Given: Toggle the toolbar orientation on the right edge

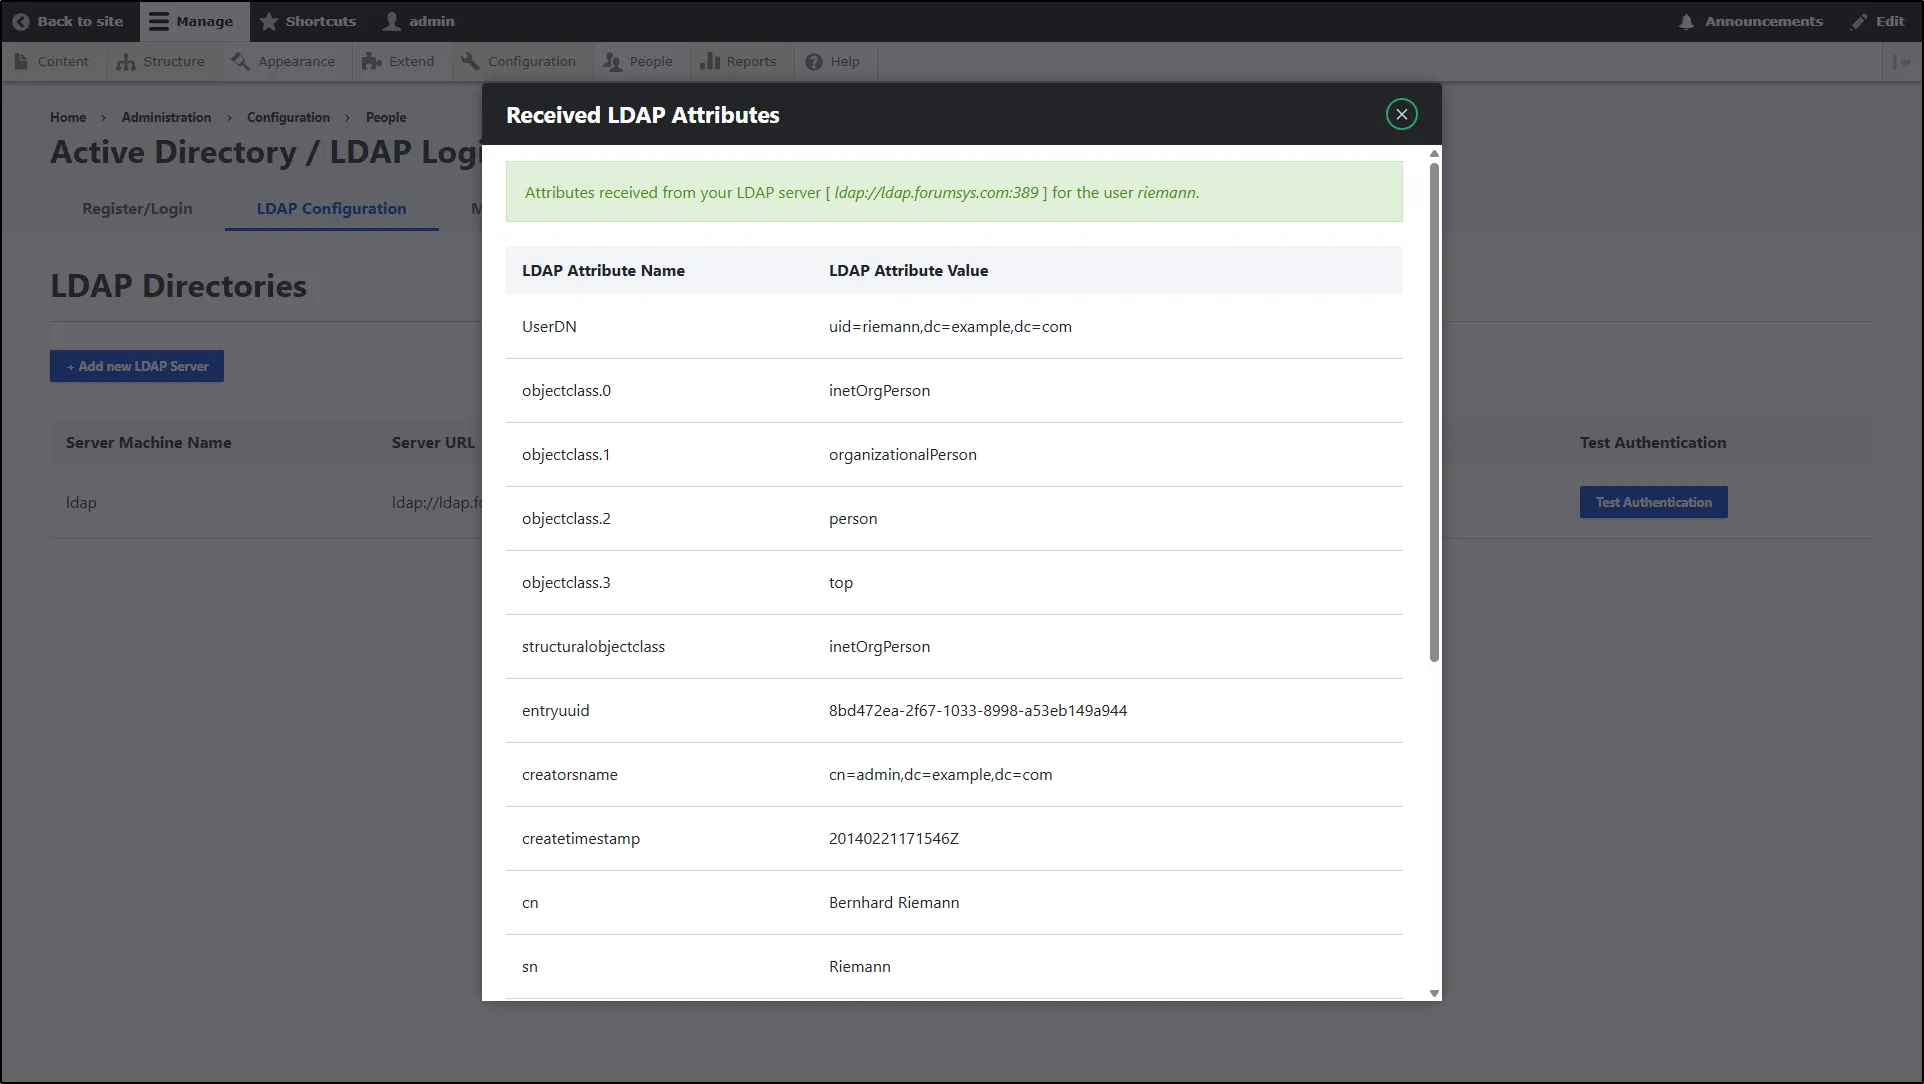Looking at the screenshot, I should (1904, 61).
